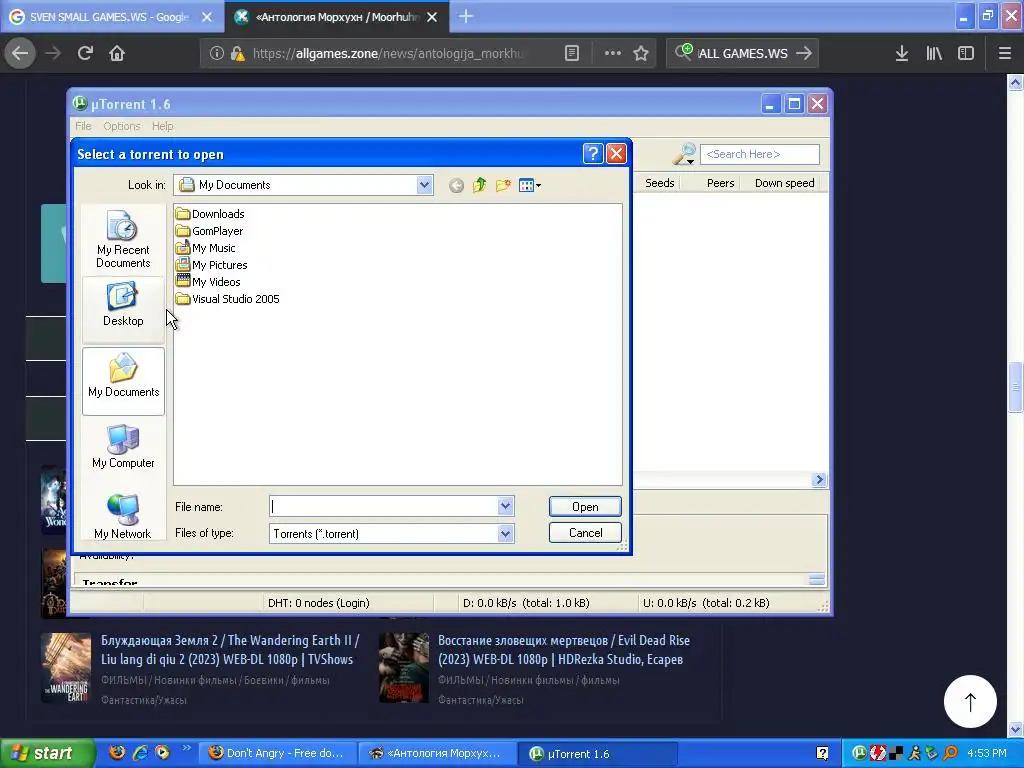Open the Windows start menu

point(48,753)
